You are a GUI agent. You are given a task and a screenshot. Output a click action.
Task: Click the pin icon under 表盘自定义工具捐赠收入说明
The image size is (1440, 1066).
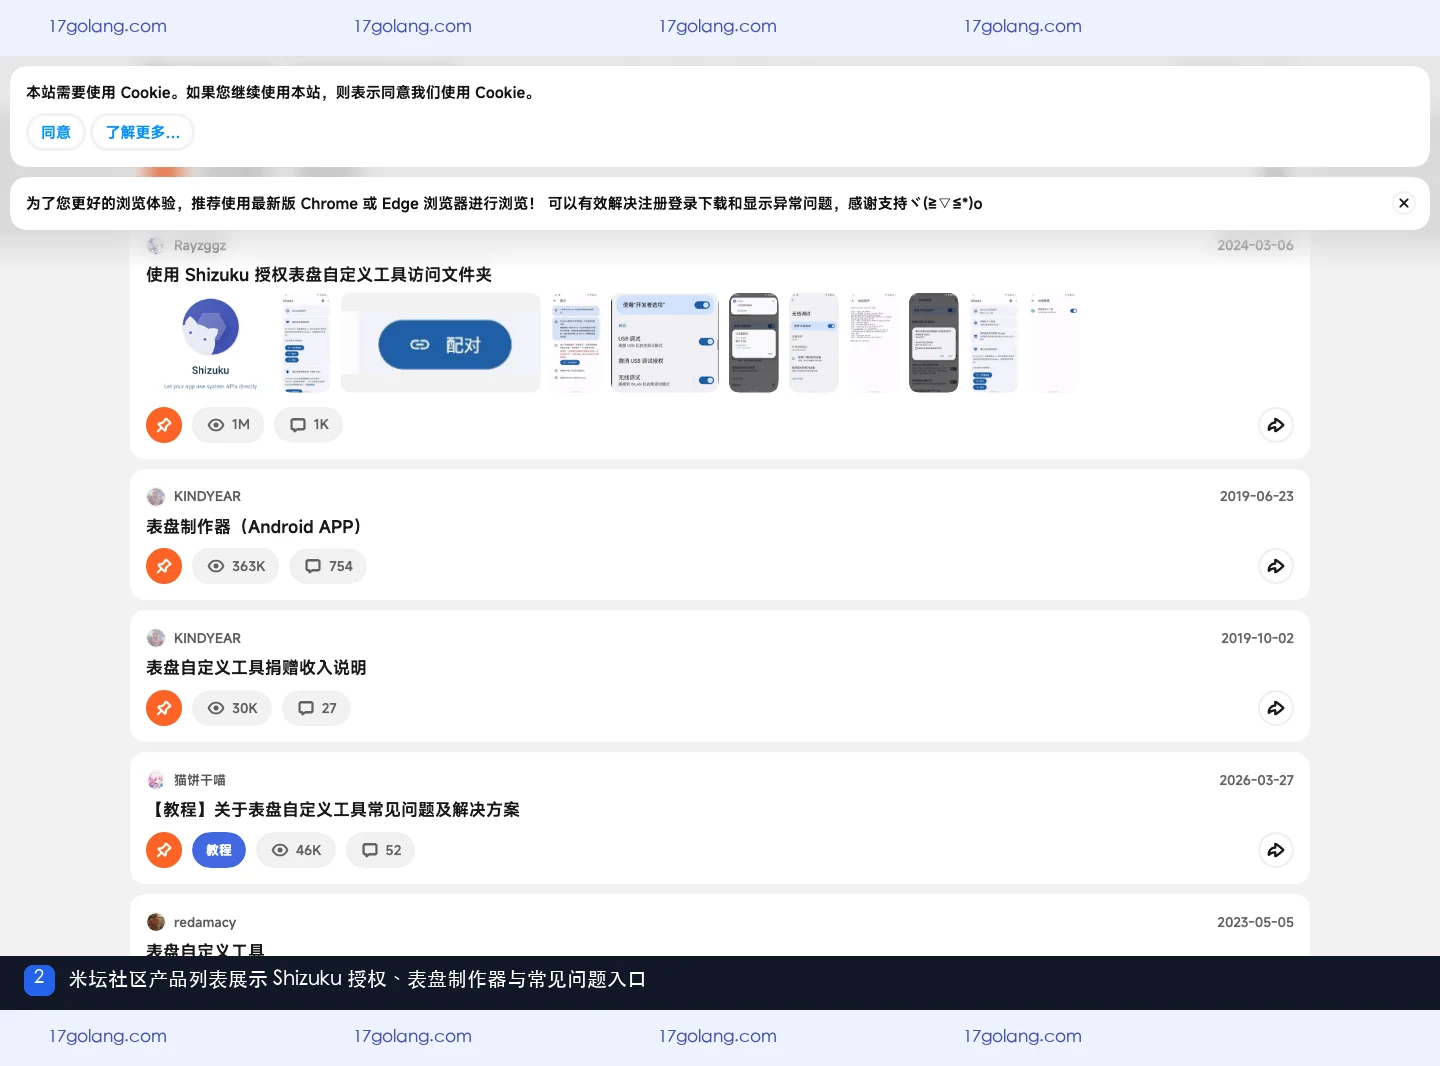tap(164, 708)
